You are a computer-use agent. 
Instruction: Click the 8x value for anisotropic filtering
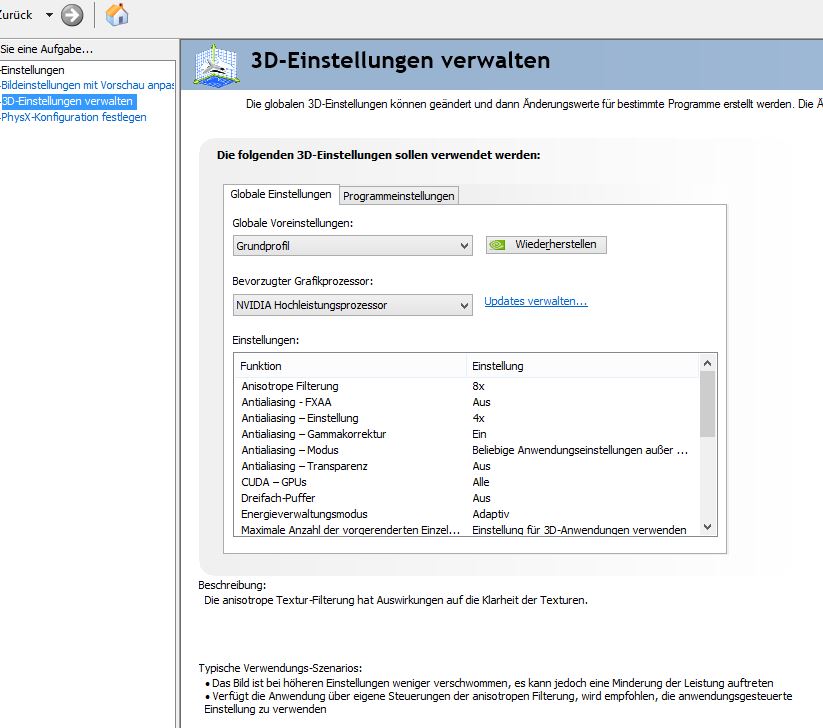pyautogui.click(x=478, y=386)
